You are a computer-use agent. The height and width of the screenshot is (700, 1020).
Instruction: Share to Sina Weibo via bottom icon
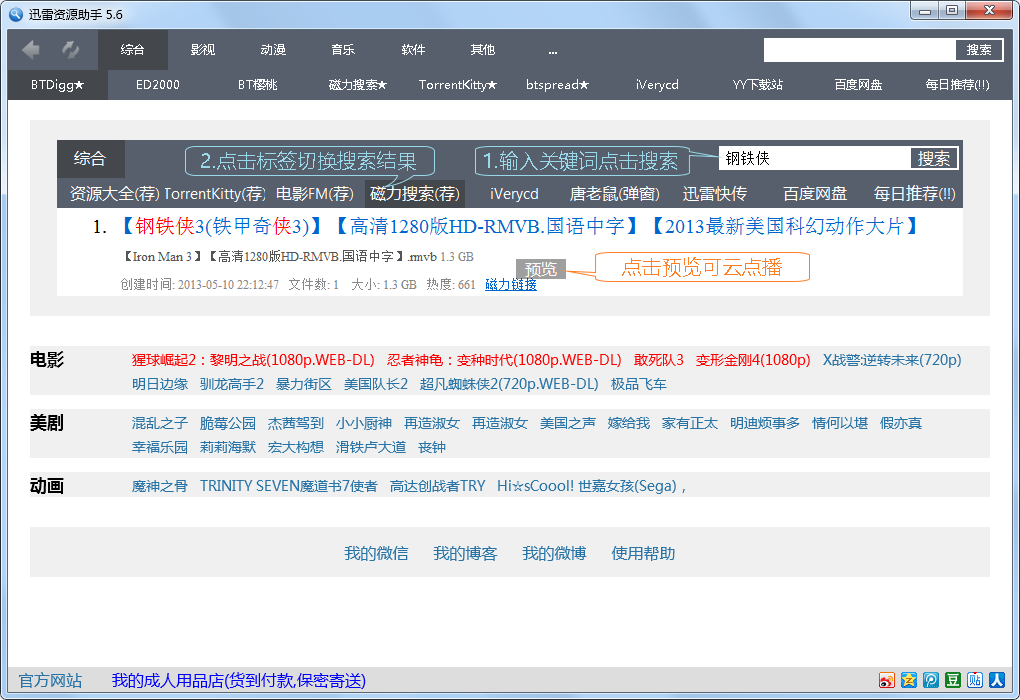pyautogui.click(x=886, y=680)
